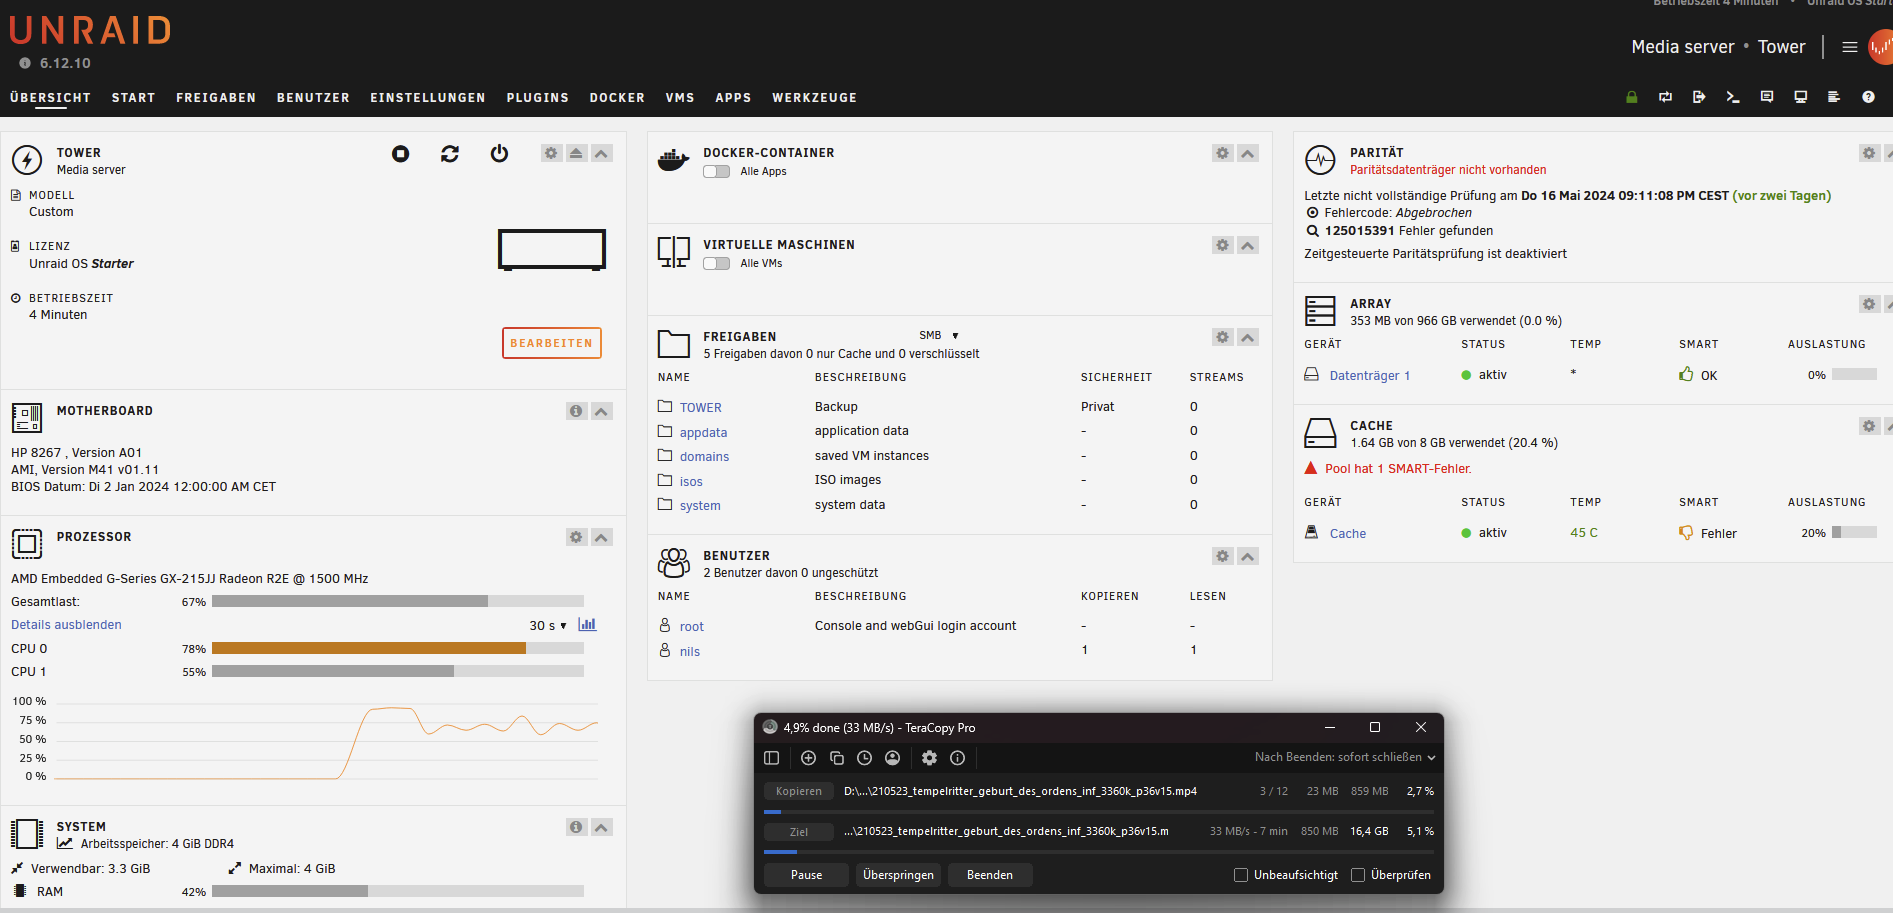Collapse the Benutzer panel
Image resolution: width=1893 pixels, height=913 pixels.
[1248, 556]
